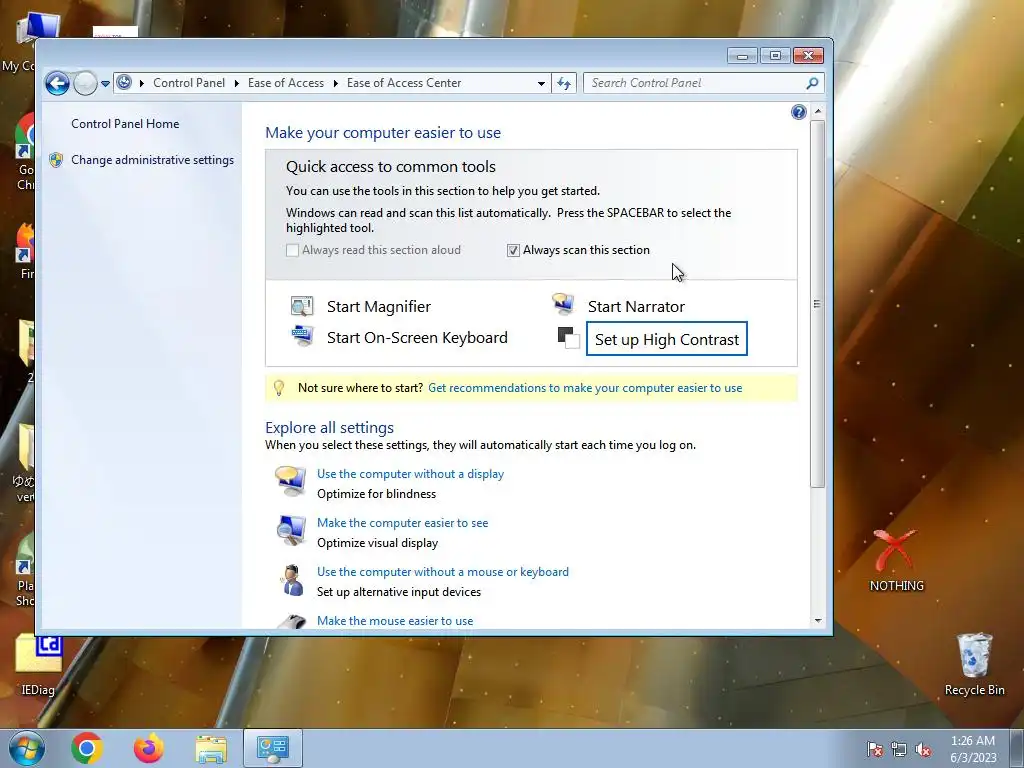Screen dimensions: 1024x768
Task: Select the Recycle Bin desktop icon
Action: (x=974, y=664)
